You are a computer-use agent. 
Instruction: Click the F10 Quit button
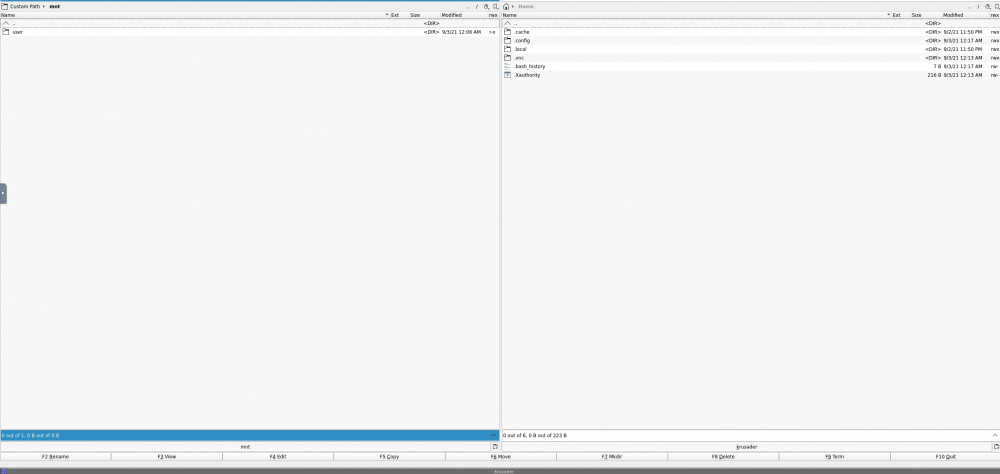point(945,457)
